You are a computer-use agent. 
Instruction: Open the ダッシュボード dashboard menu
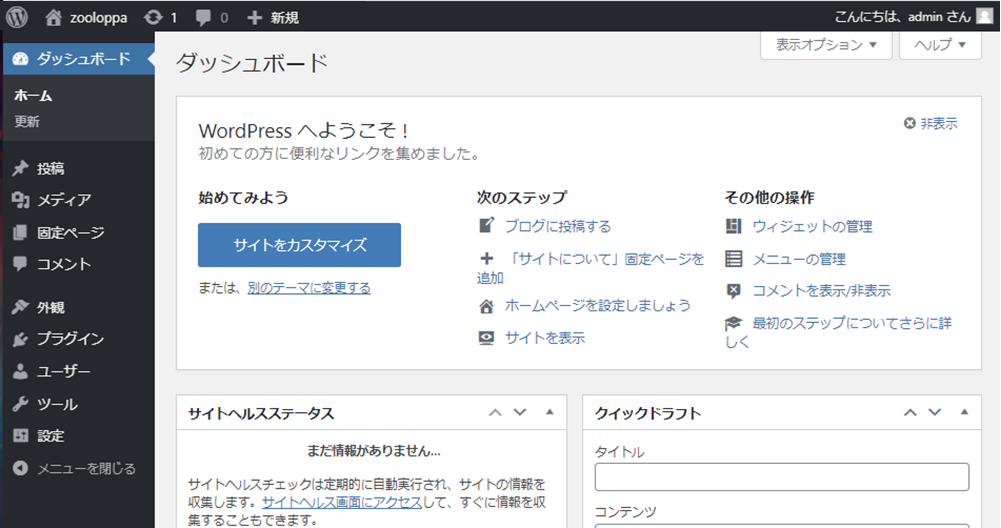point(79,59)
